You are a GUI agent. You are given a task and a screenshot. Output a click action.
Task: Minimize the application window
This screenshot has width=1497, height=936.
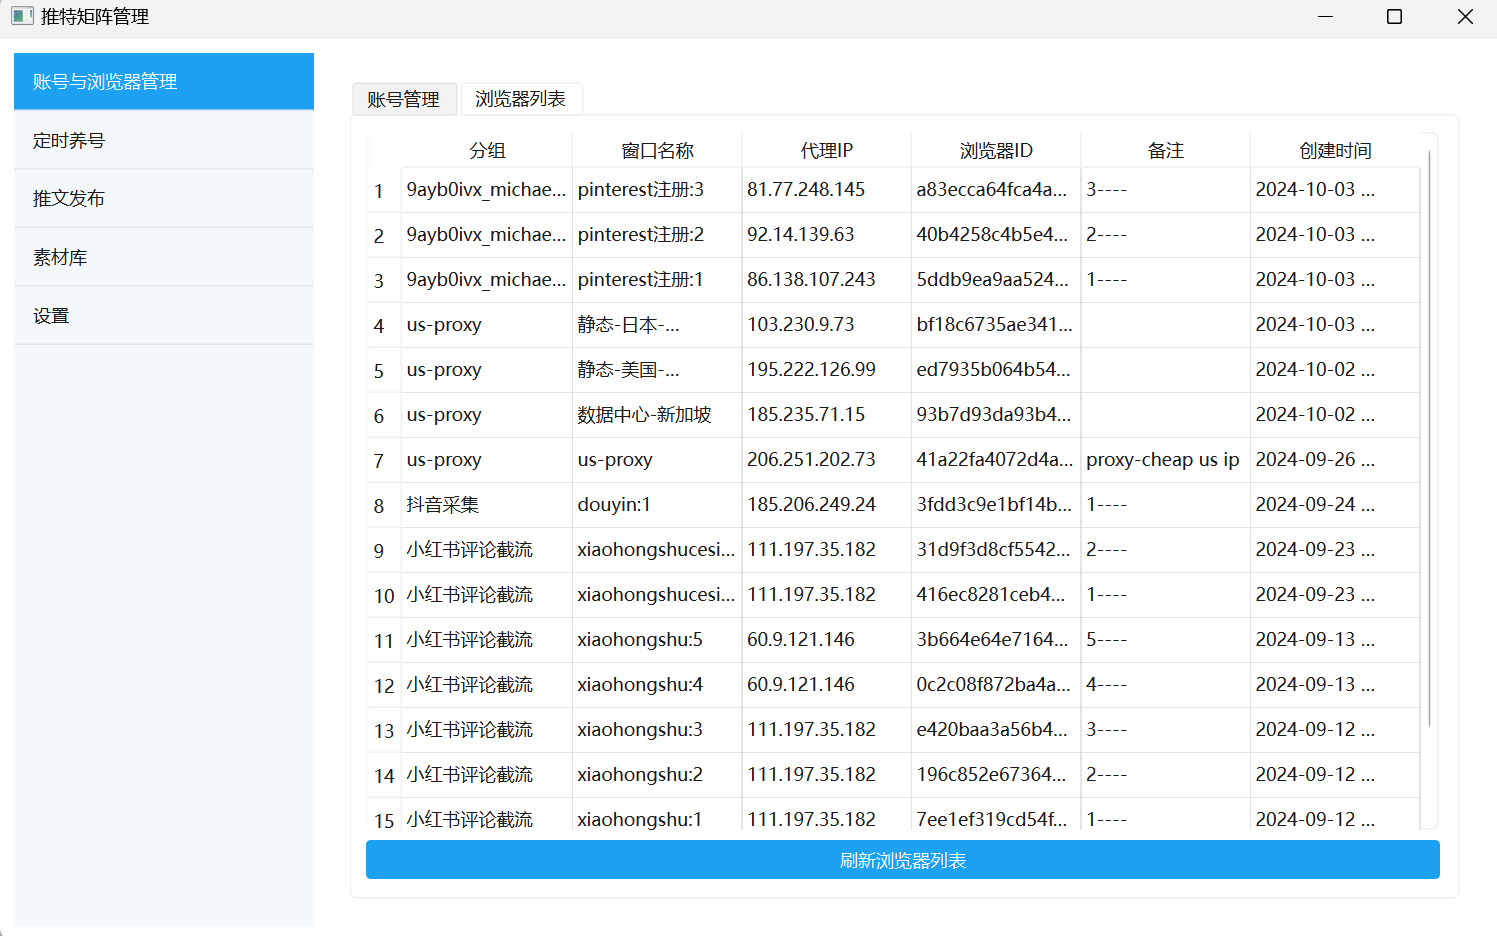point(1325,17)
